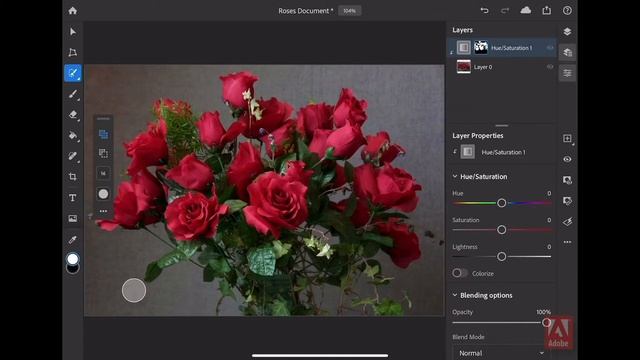The image size is (640, 360).
Task: Select Hue/Saturation 1 name in Layer Properties
Action: tap(503, 152)
